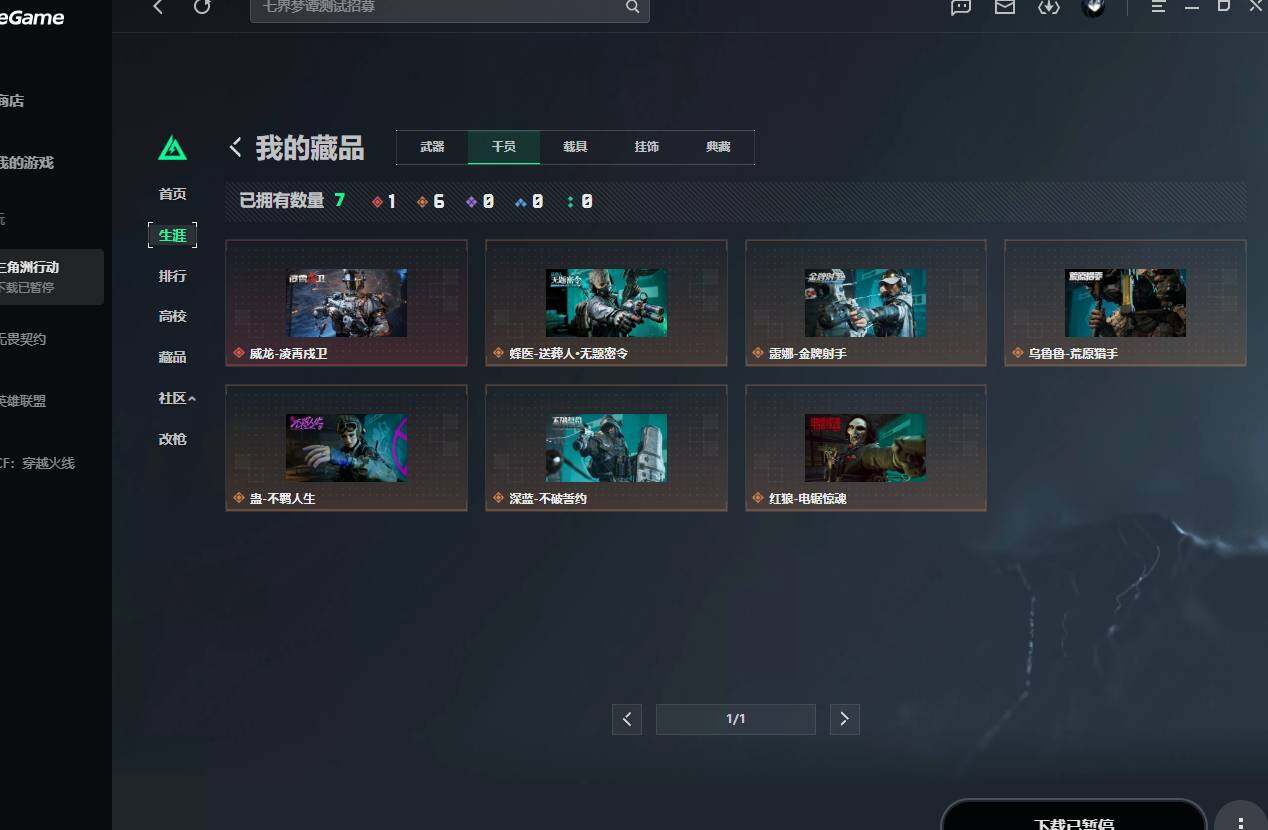The height and width of the screenshot is (830, 1268).
Task: Open the mail envelope icon
Action: click(1005, 7)
